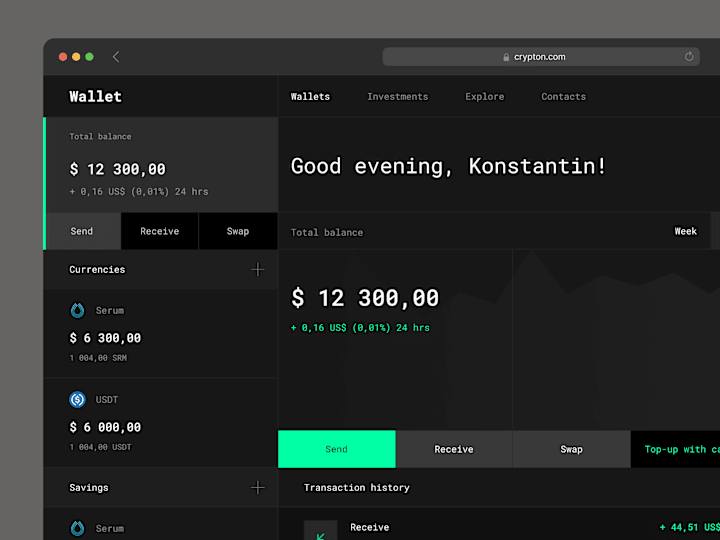Click the USDT coin icon
The height and width of the screenshot is (540, 720).
(77, 399)
